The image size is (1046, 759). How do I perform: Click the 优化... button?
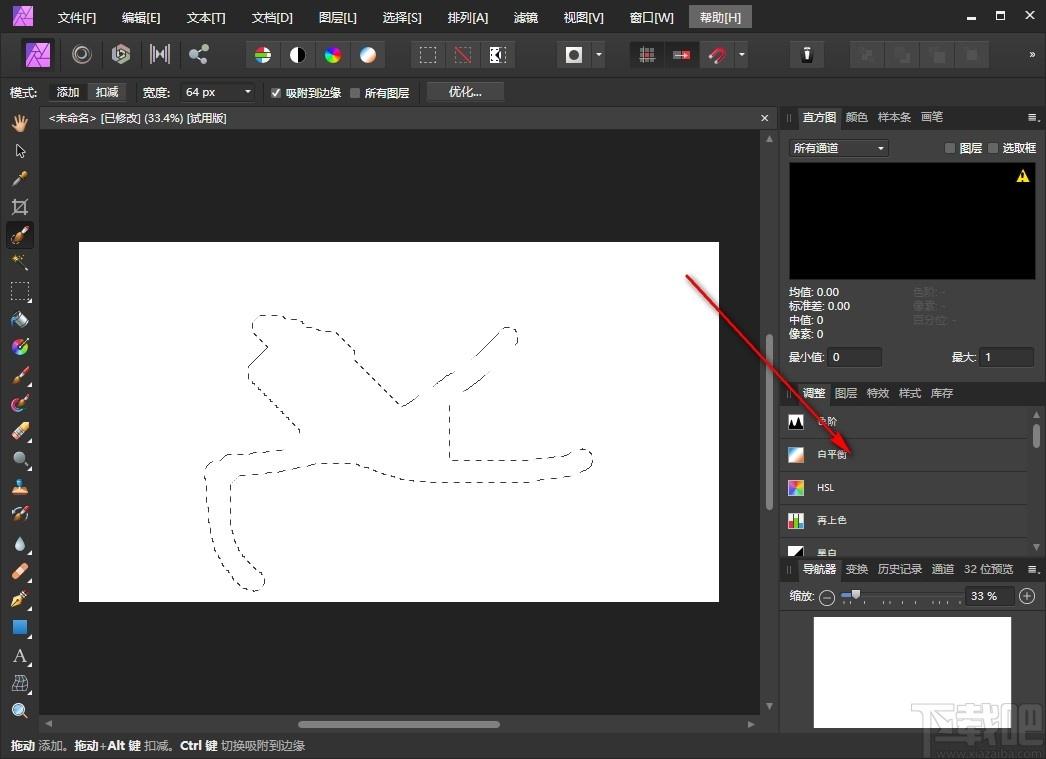pyautogui.click(x=465, y=92)
